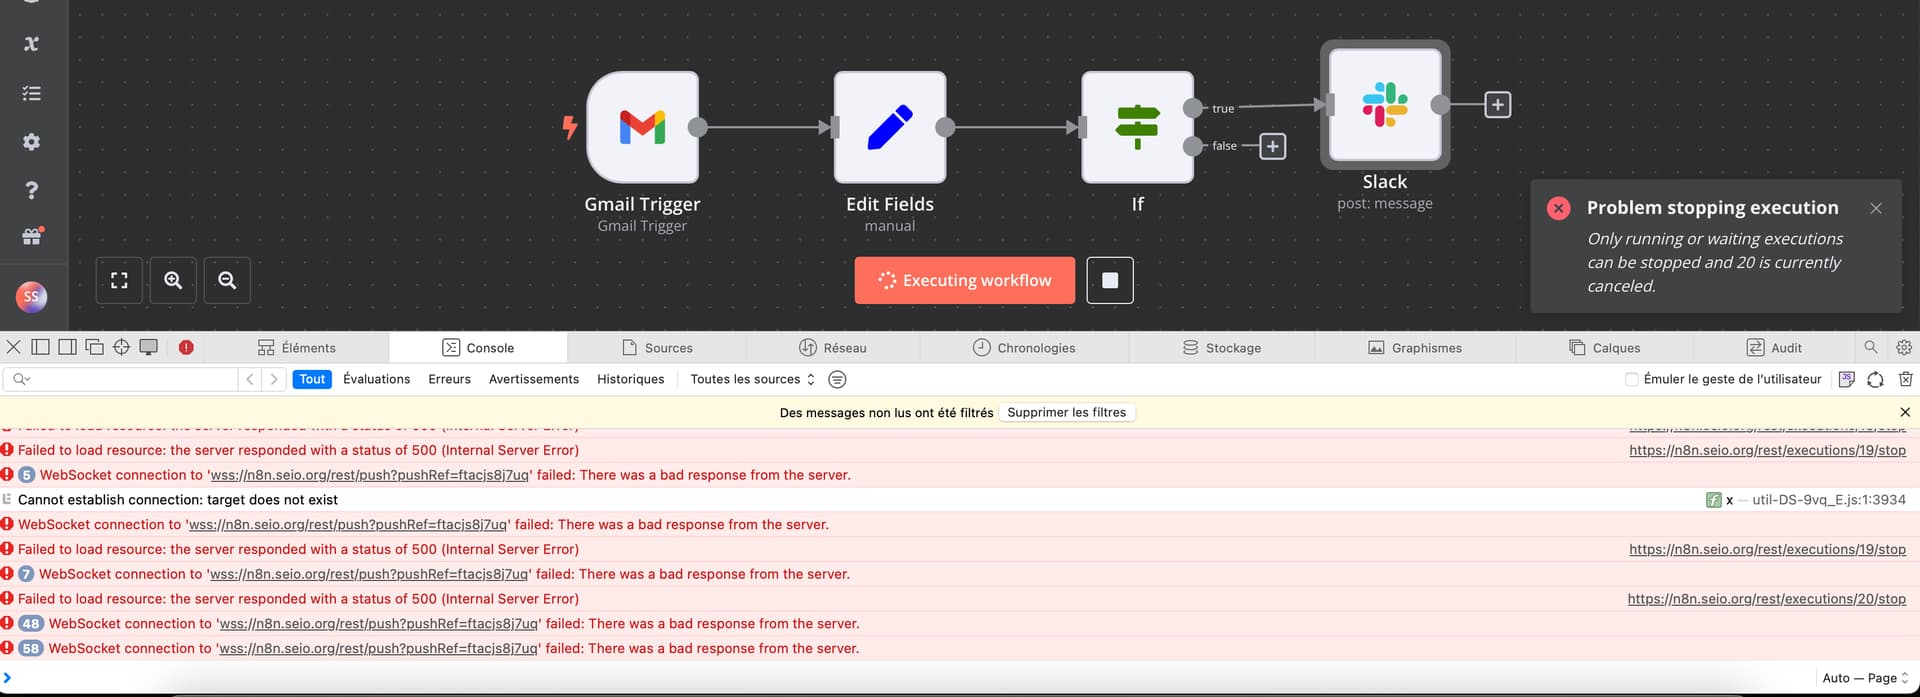Viewport: 1920px width, 697px height.
Task: Click the WebSocket error row with badge 48
Action: [x=960, y=623]
